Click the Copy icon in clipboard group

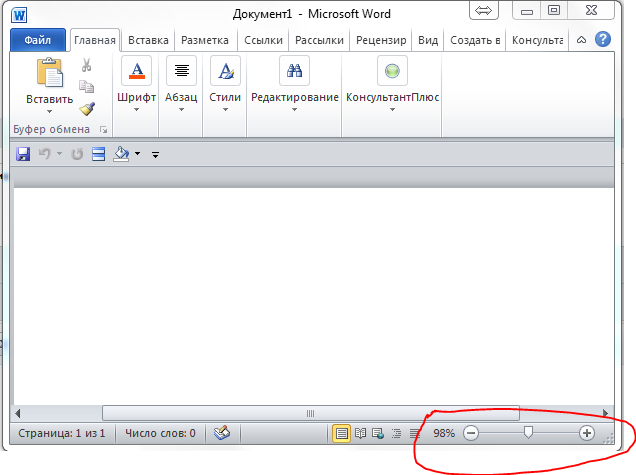pos(87,87)
